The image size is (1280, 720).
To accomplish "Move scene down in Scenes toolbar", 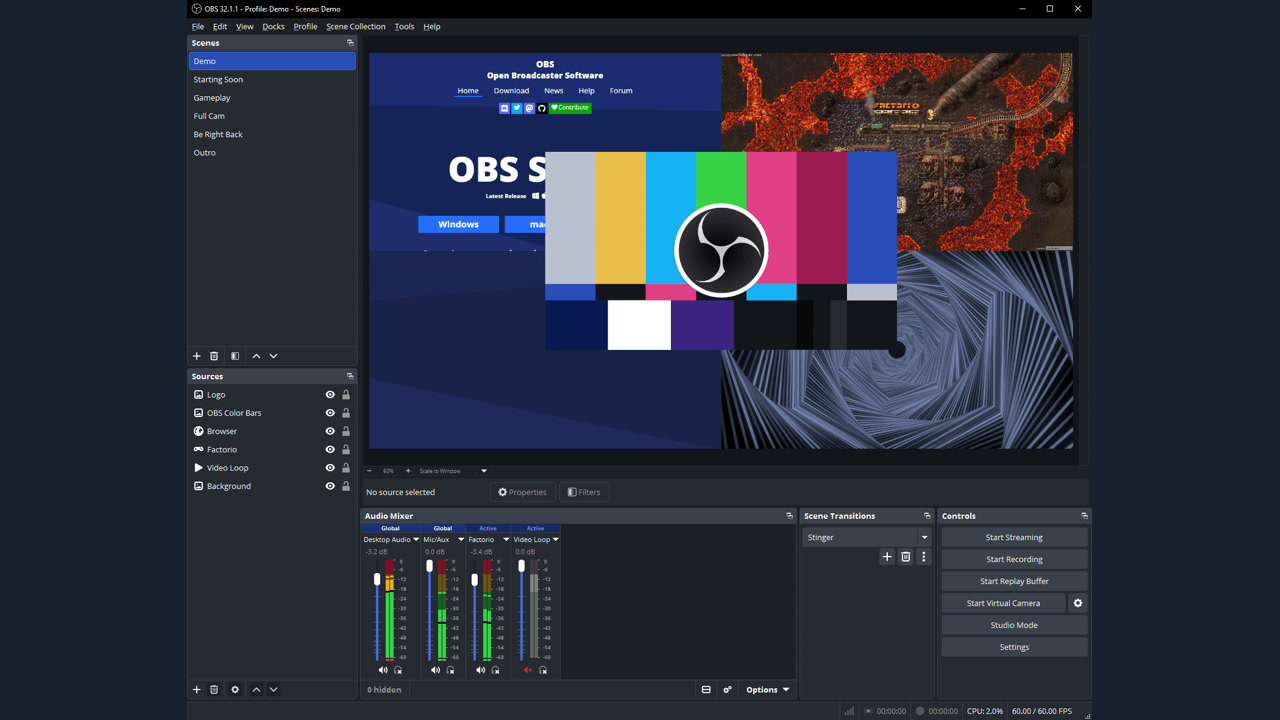I will 273,356.
